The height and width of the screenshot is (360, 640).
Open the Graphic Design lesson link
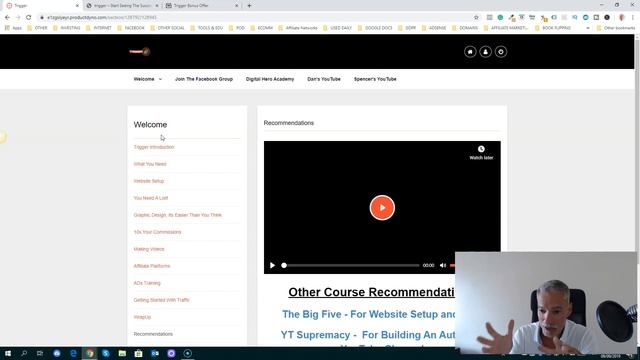tap(178, 215)
